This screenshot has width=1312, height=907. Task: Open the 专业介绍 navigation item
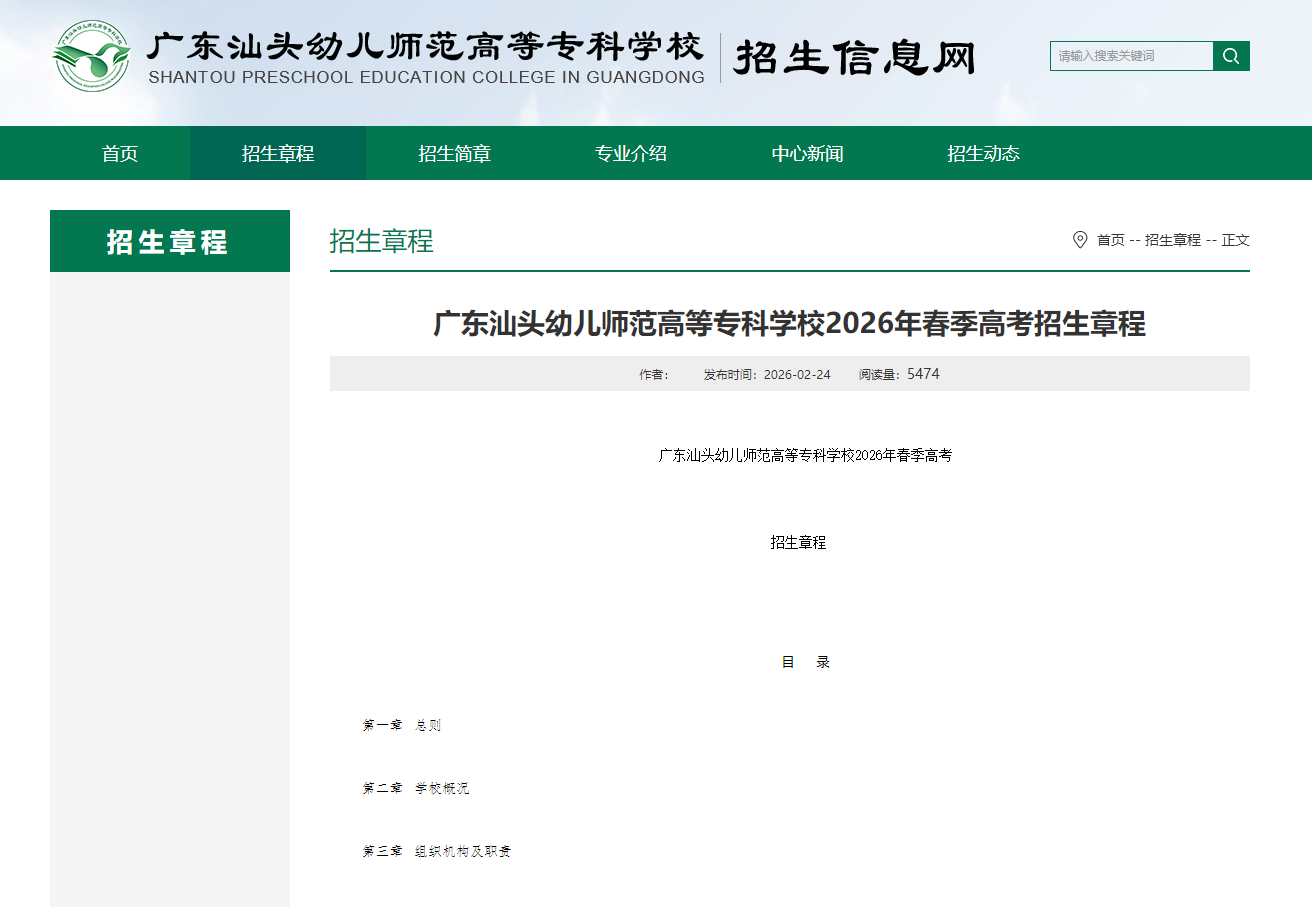tap(631, 153)
